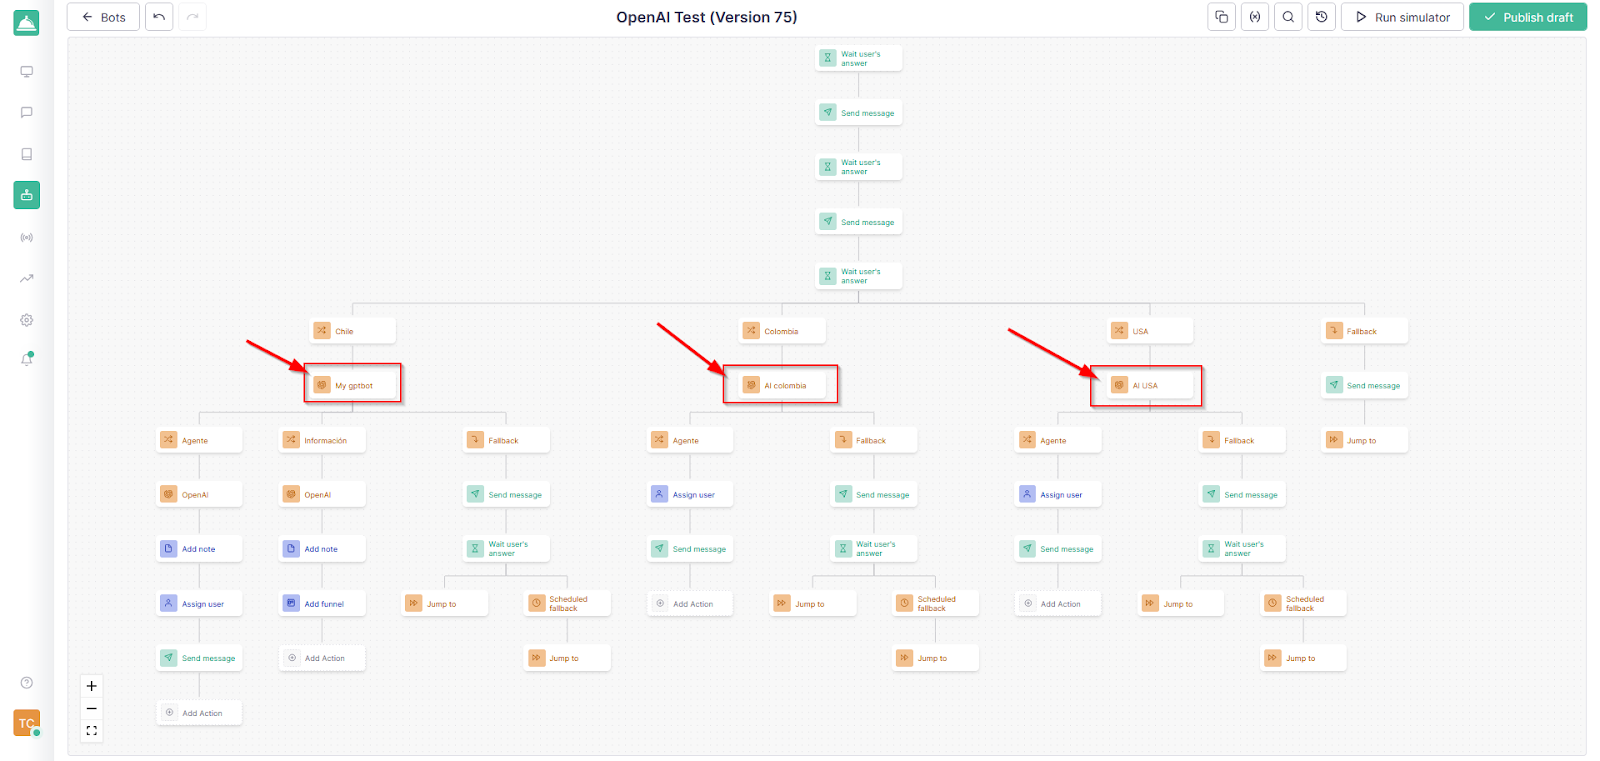Image resolution: width=1600 pixels, height=761 pixels.
Task: Select Jump to under top-right Fallback
Action: click(x=1365, y=440)
